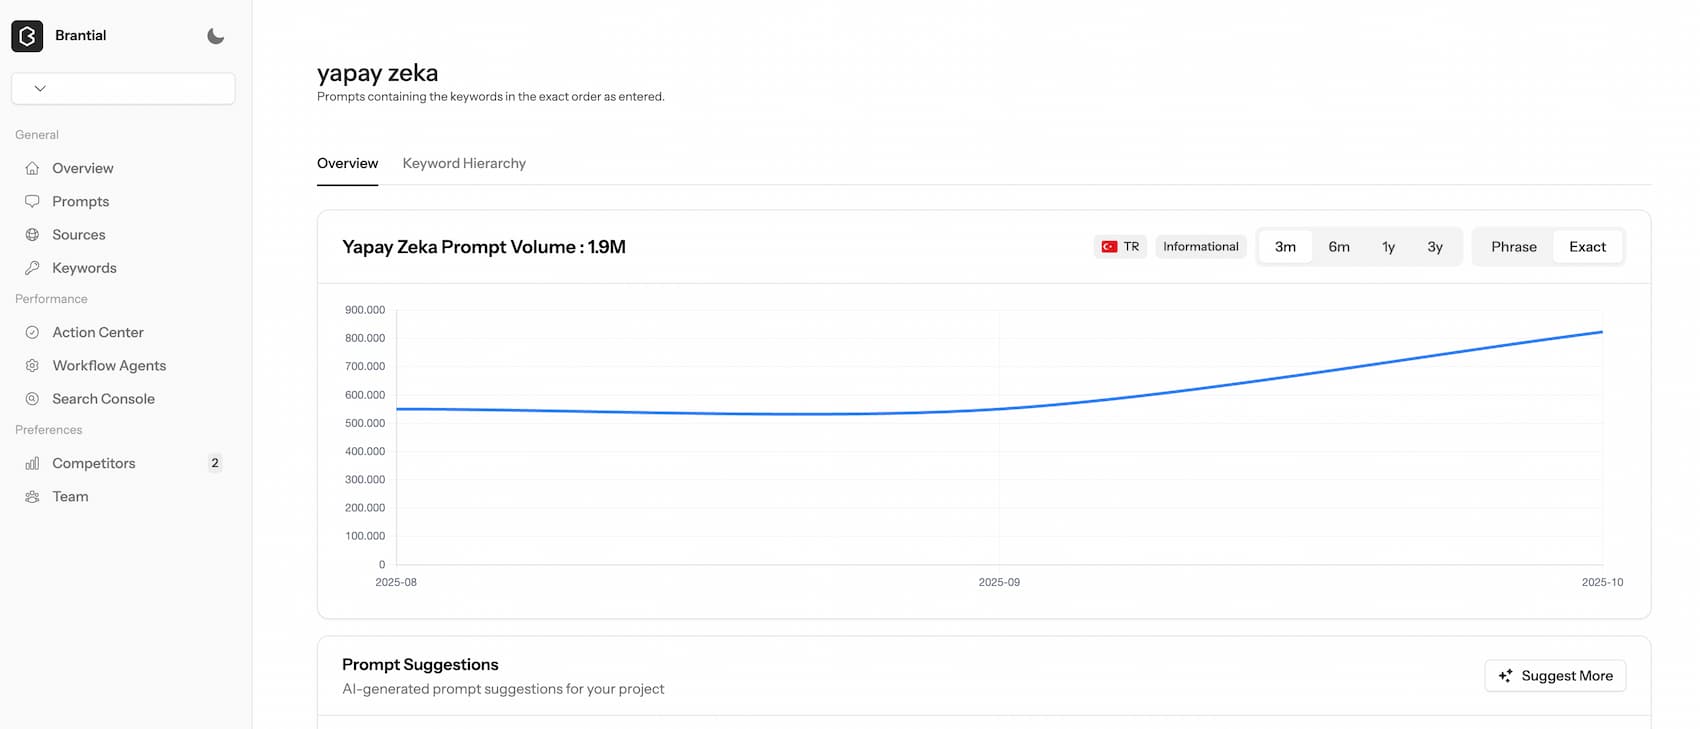Viewport: 1700px width, 729px height.
Task: Switch to the Keyword Hierarchy tab
Action: click(x=464, y=163)
